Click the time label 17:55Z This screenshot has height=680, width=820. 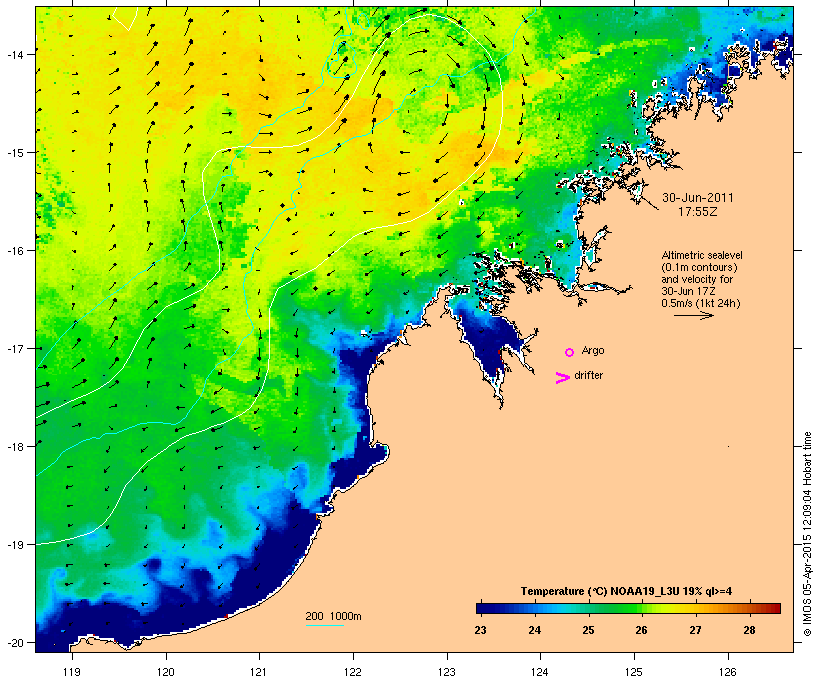point(698,212)
